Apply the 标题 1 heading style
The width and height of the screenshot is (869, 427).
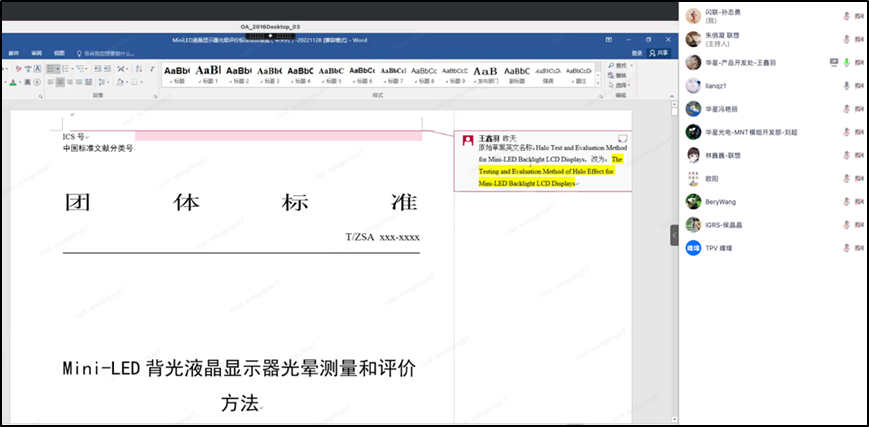[208, 74]
